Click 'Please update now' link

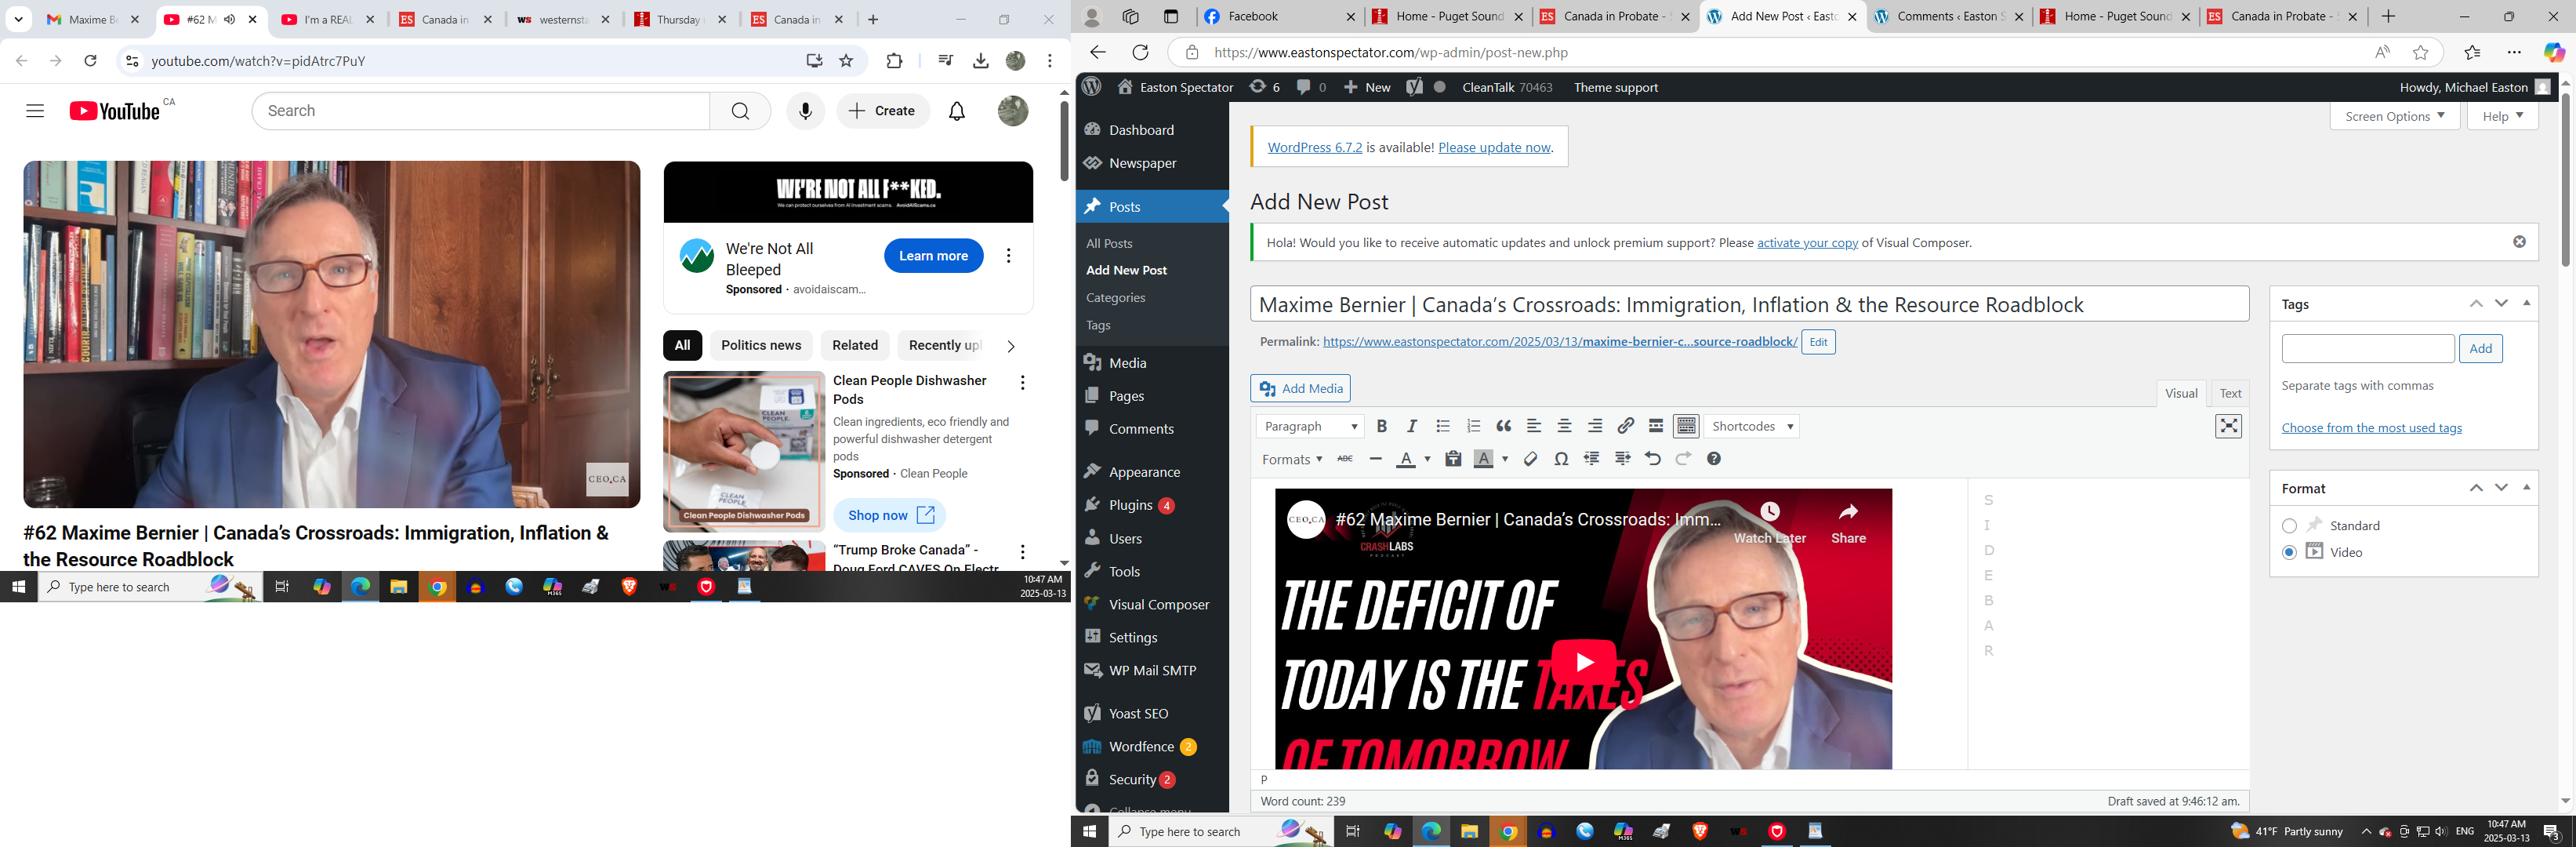(1494, 147)
